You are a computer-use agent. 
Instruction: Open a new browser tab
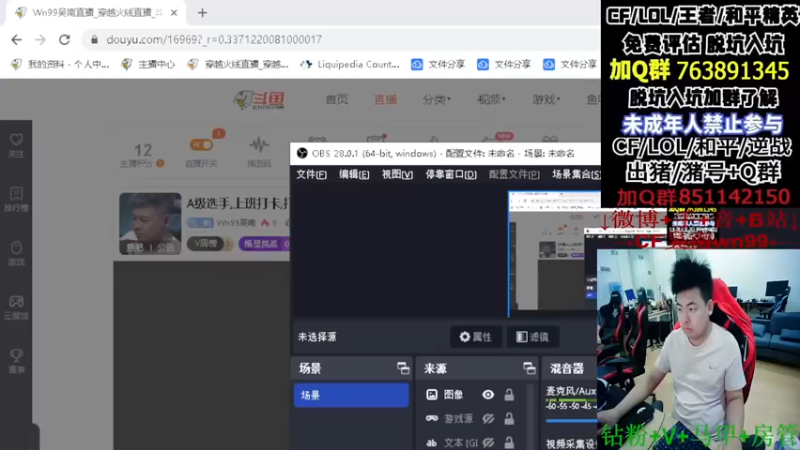tap(203, 13)
